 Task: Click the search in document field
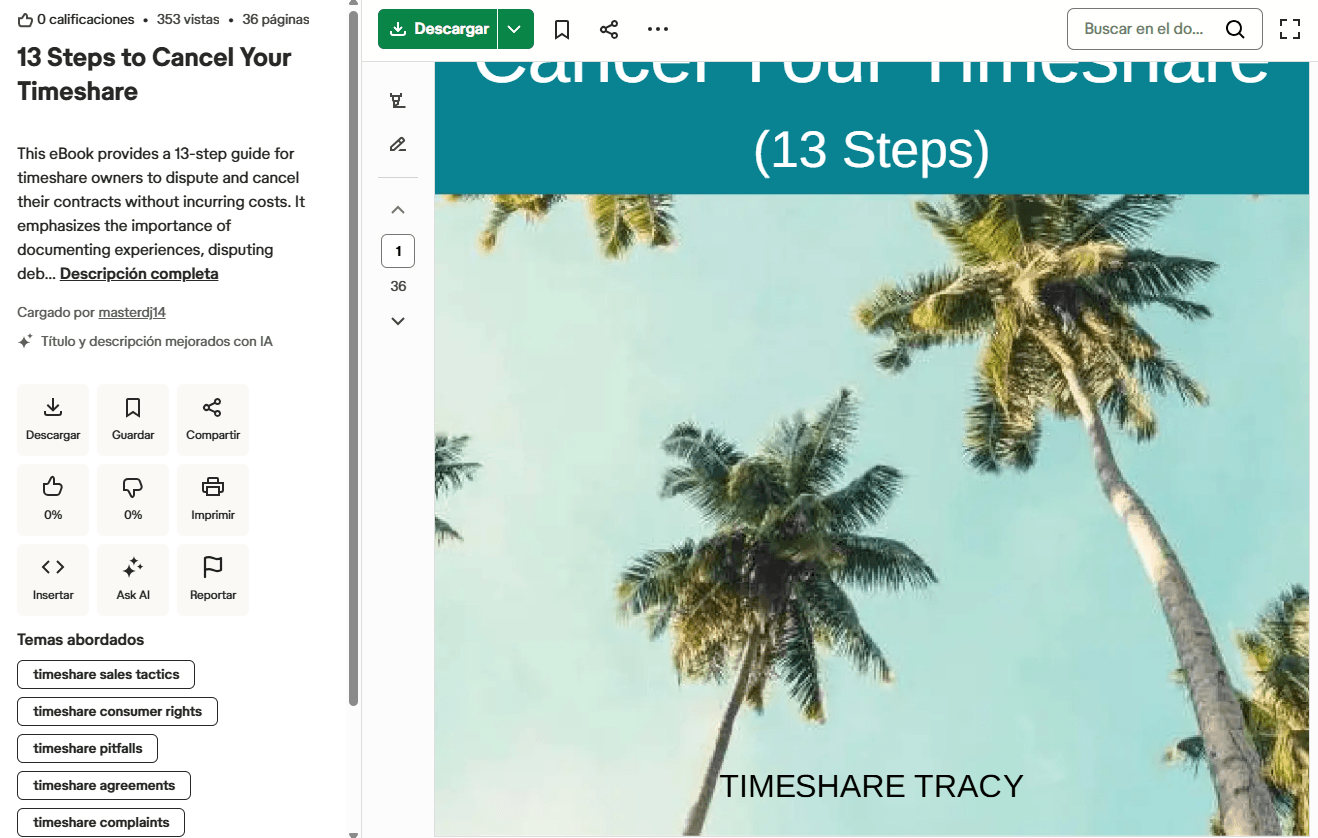(1145, 29)
